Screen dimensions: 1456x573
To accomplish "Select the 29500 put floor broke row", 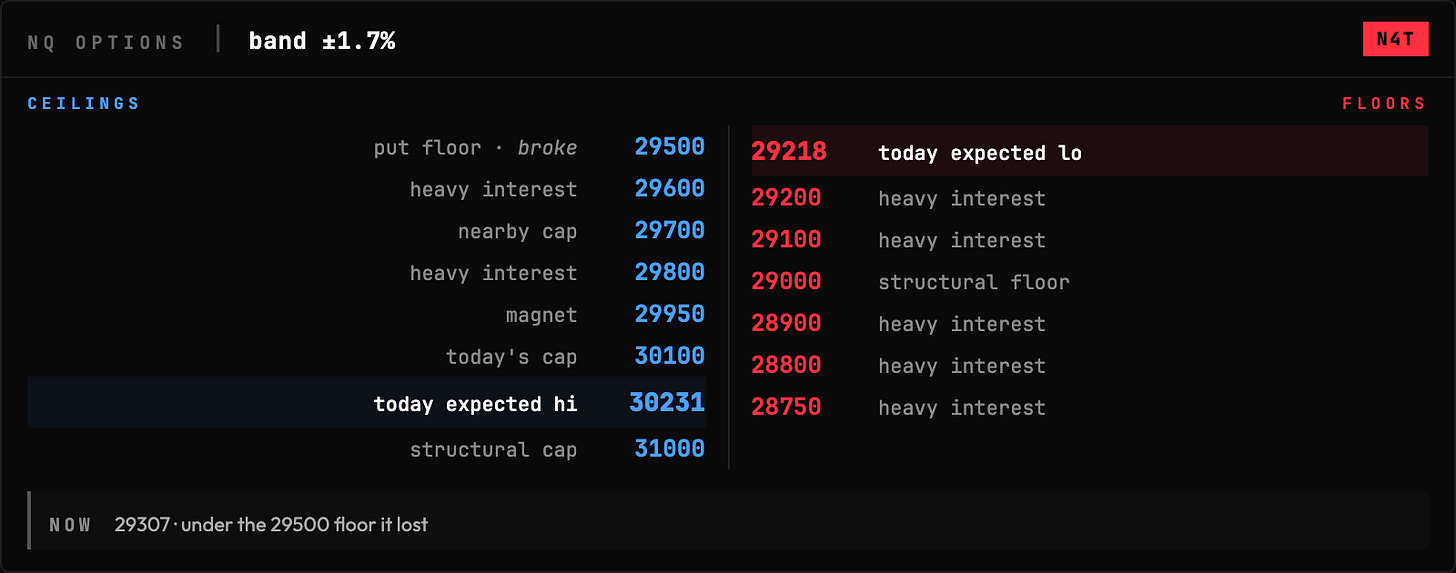I will (x=367, y=147).
